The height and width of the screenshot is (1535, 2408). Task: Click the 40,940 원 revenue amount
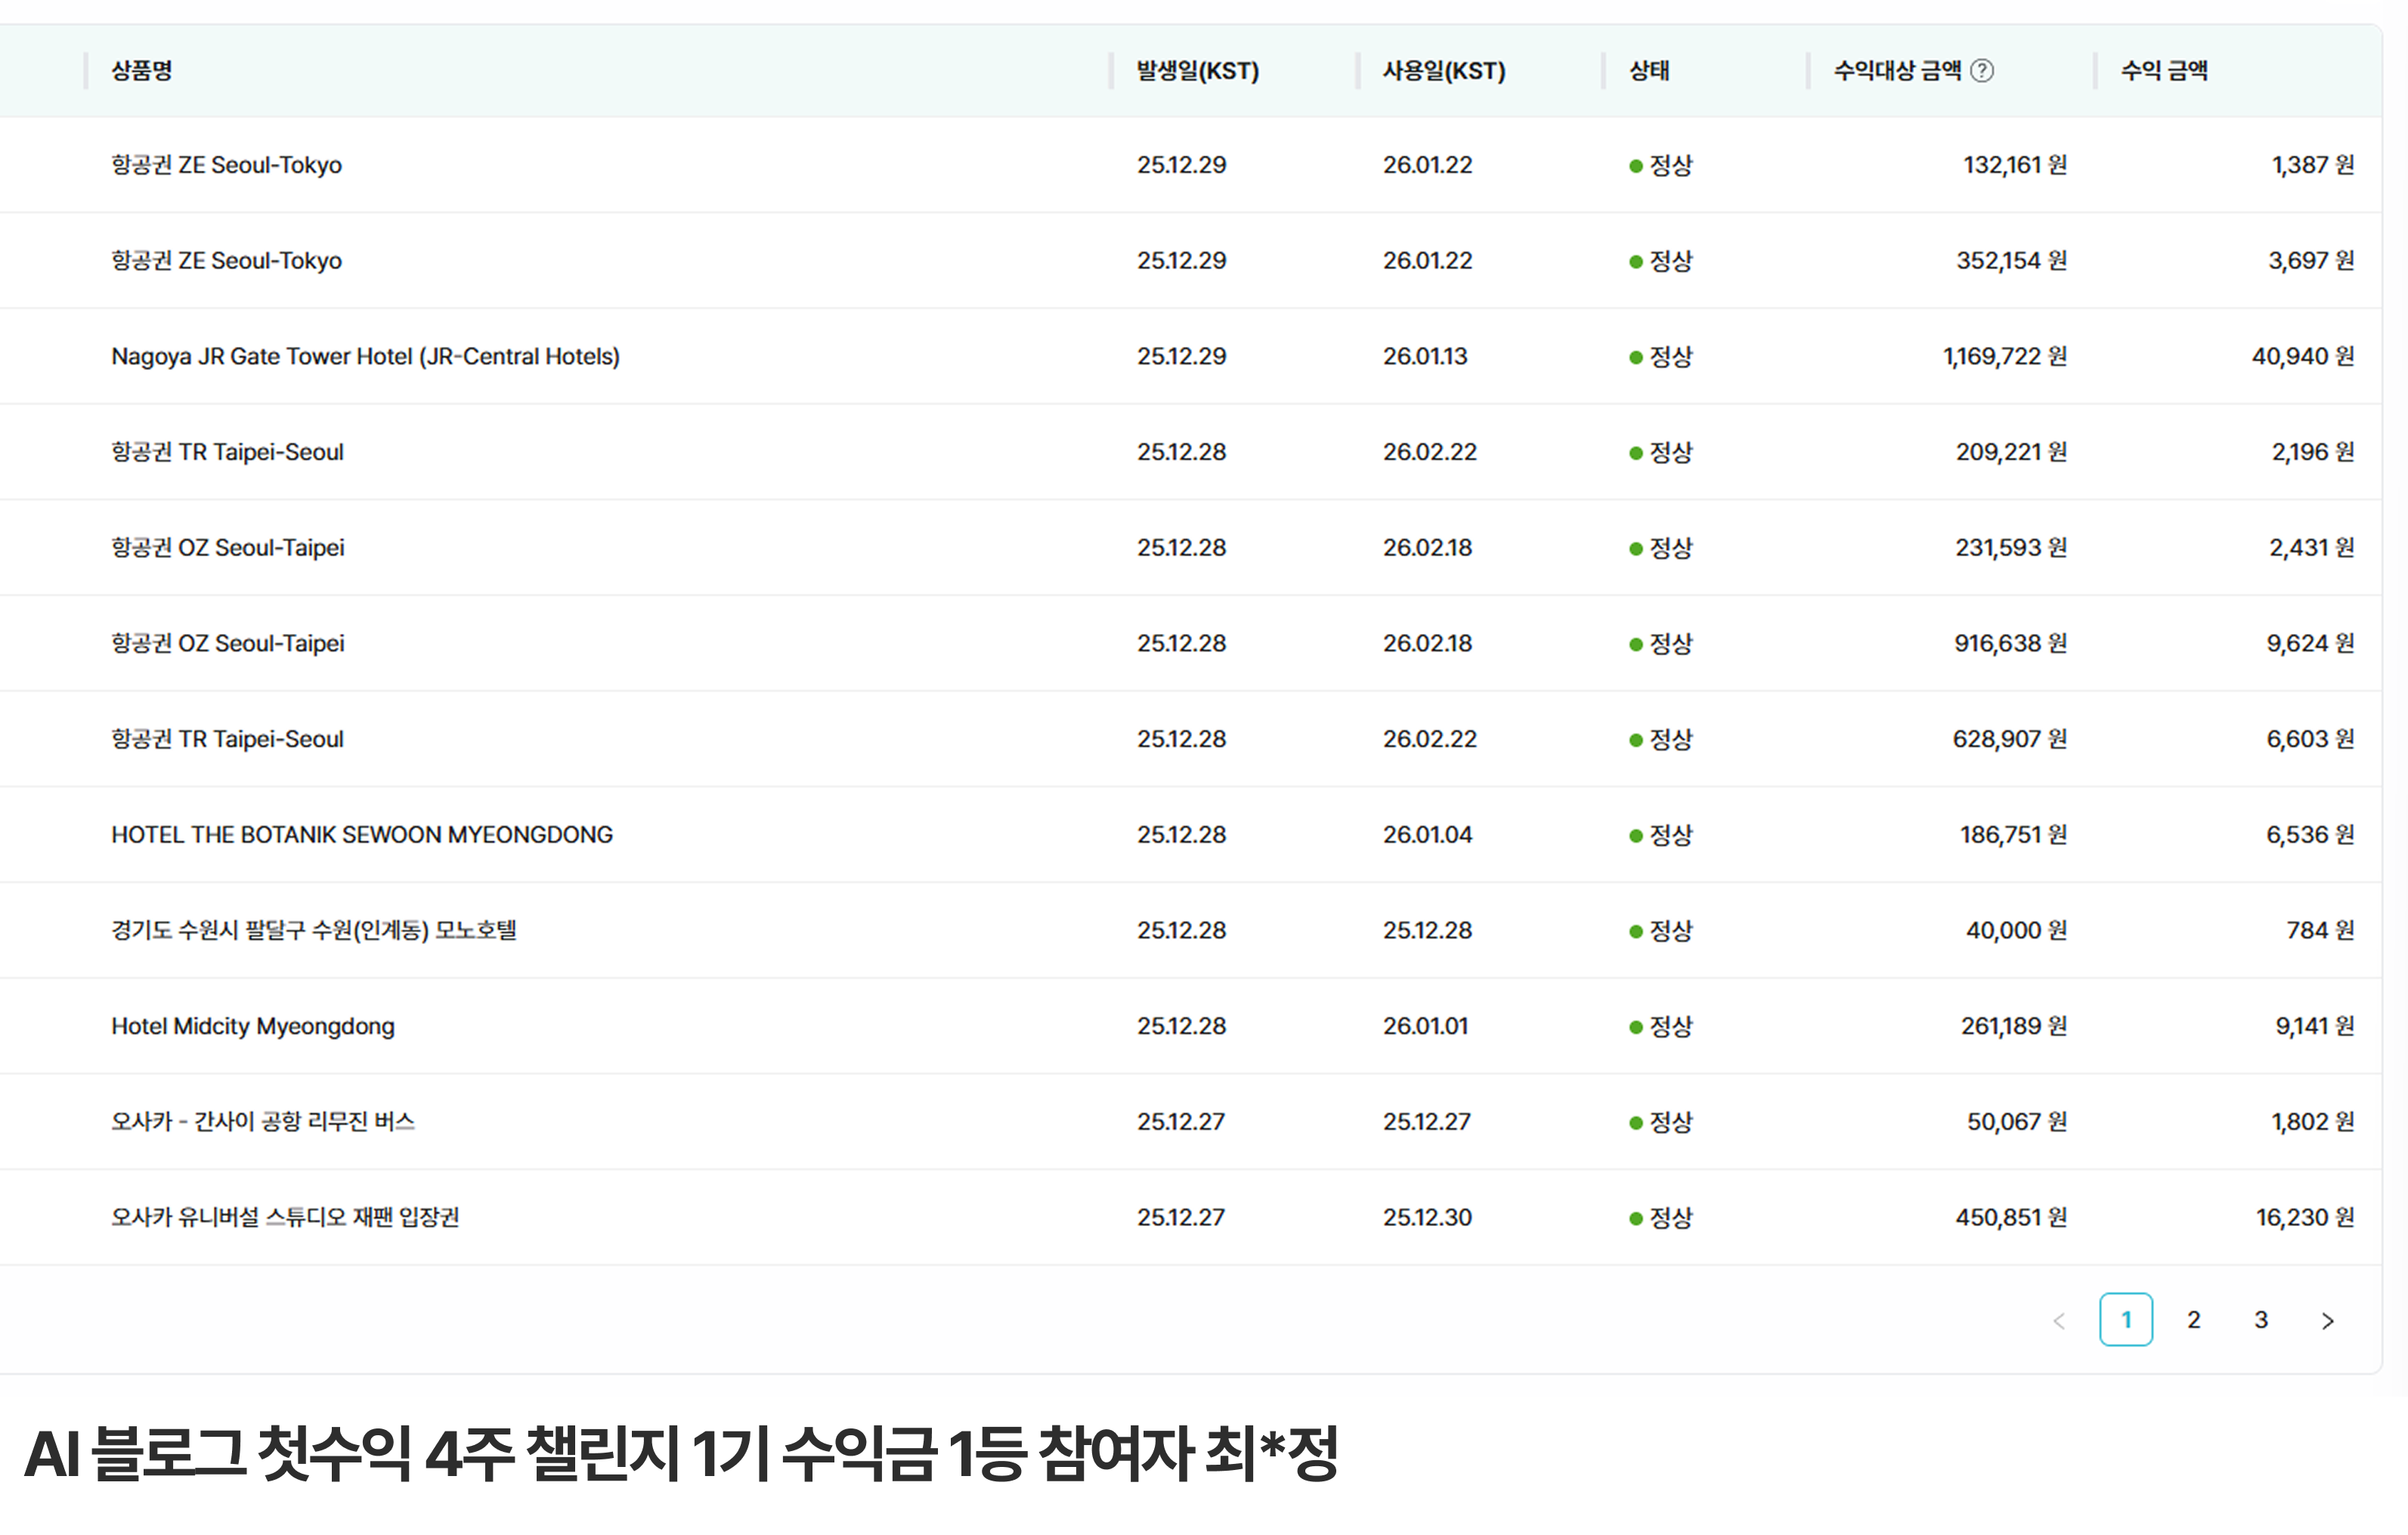pos(2302,356)
